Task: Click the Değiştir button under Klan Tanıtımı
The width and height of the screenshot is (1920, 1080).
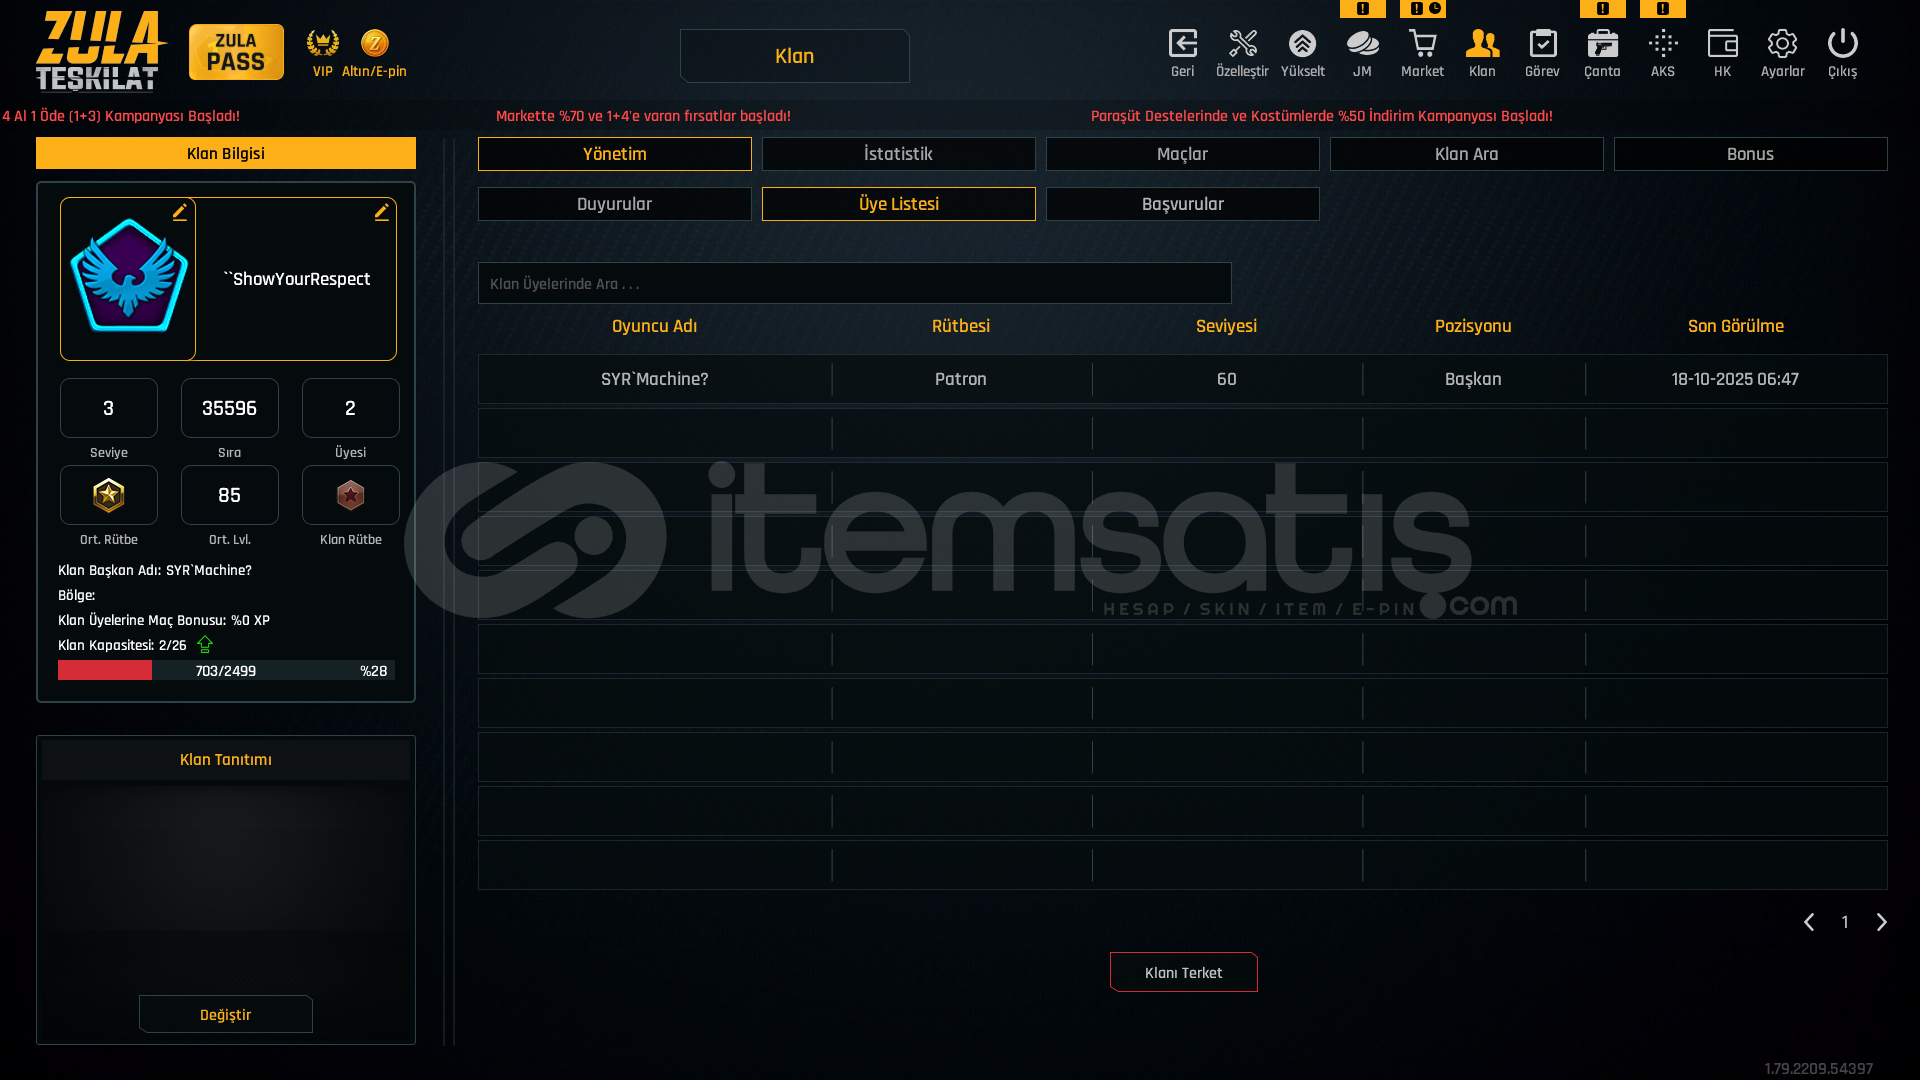Action: point(225,1014)
